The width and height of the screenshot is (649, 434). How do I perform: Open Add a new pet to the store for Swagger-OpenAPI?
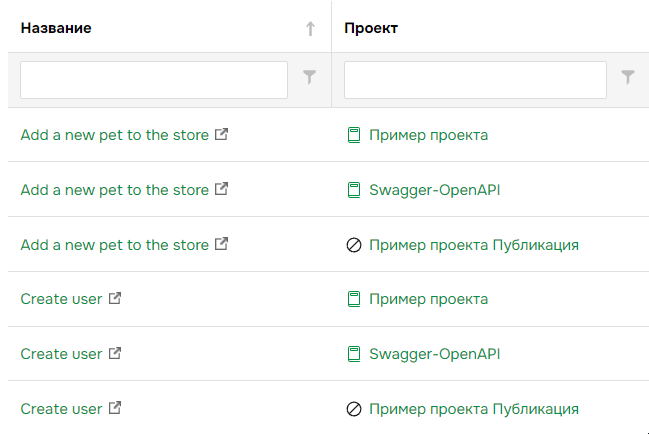(114, 190)
